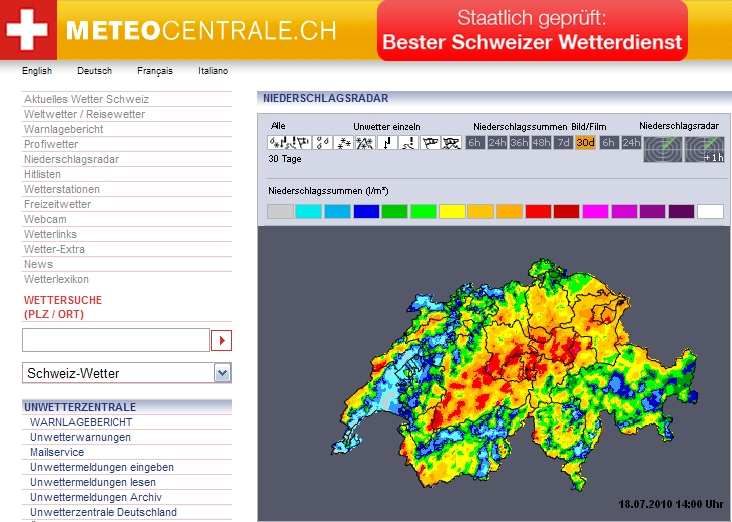The image size is (732, 522).
Task: Select the highlighted 30d precipitation sum
Action: (x=585, y=142)
